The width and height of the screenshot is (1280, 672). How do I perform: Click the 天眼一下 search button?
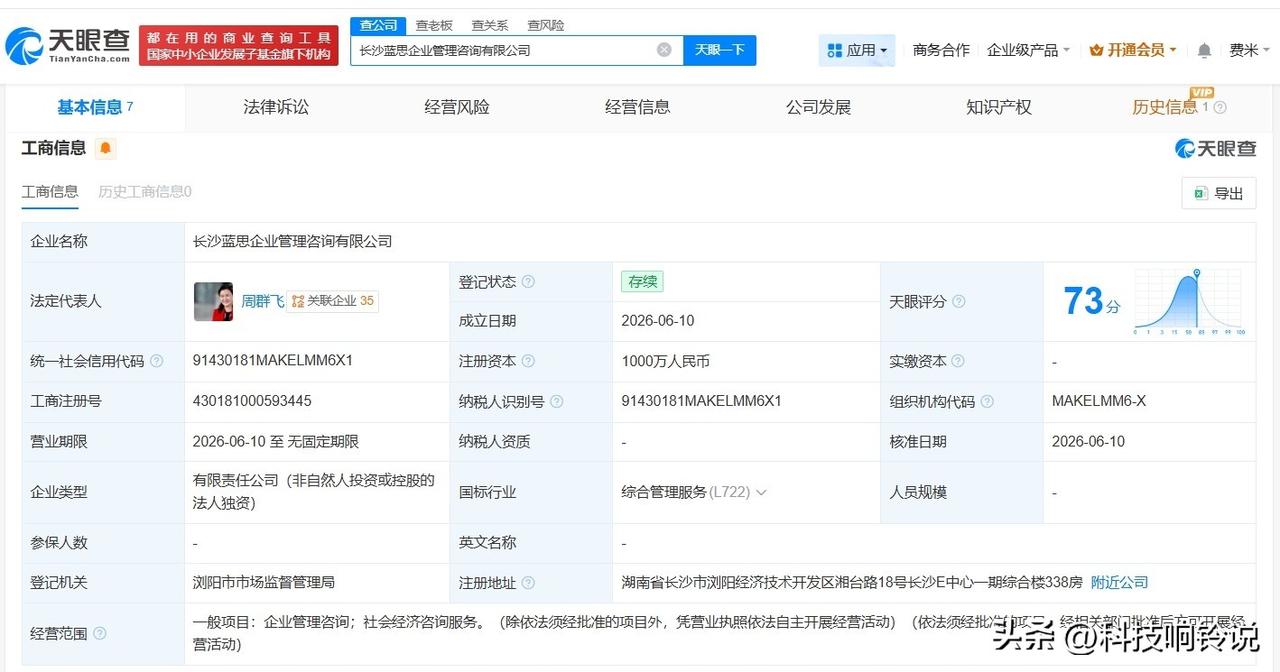(720, 50)
